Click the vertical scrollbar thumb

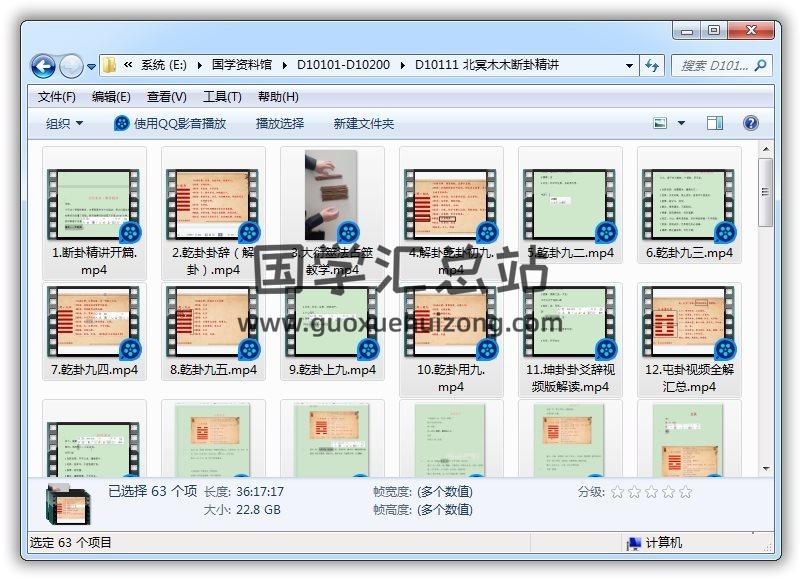766,192
